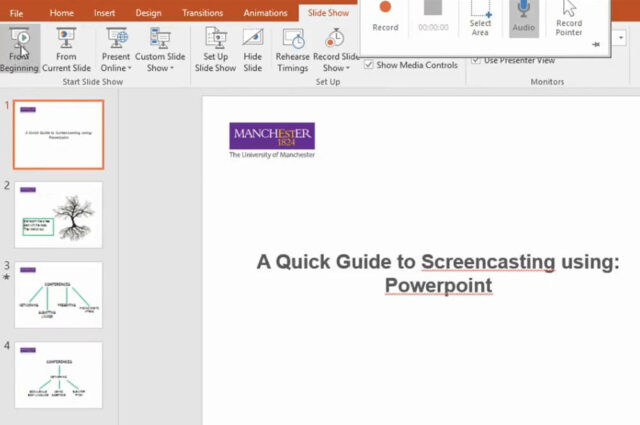Viewport: 640px width, 425px height.
Task: Open Custom Slide Show menu
Action: pos(160,50)
